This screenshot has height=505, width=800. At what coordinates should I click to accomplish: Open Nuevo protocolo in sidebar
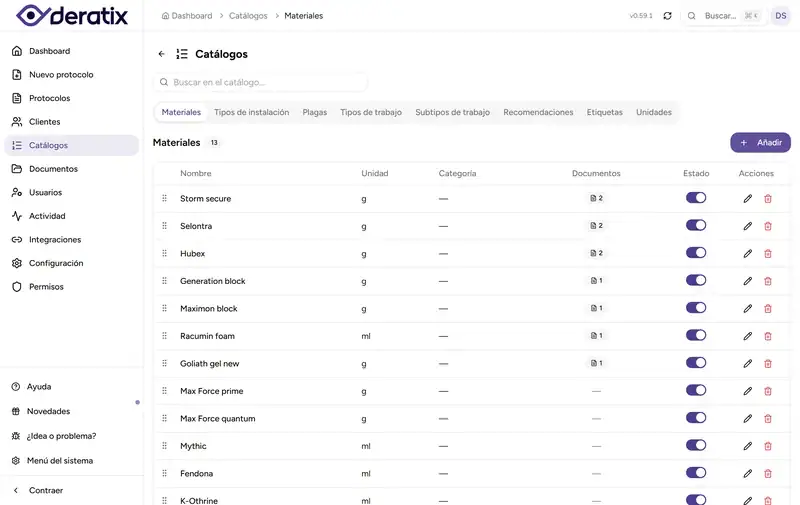click(x=71, y=74)
